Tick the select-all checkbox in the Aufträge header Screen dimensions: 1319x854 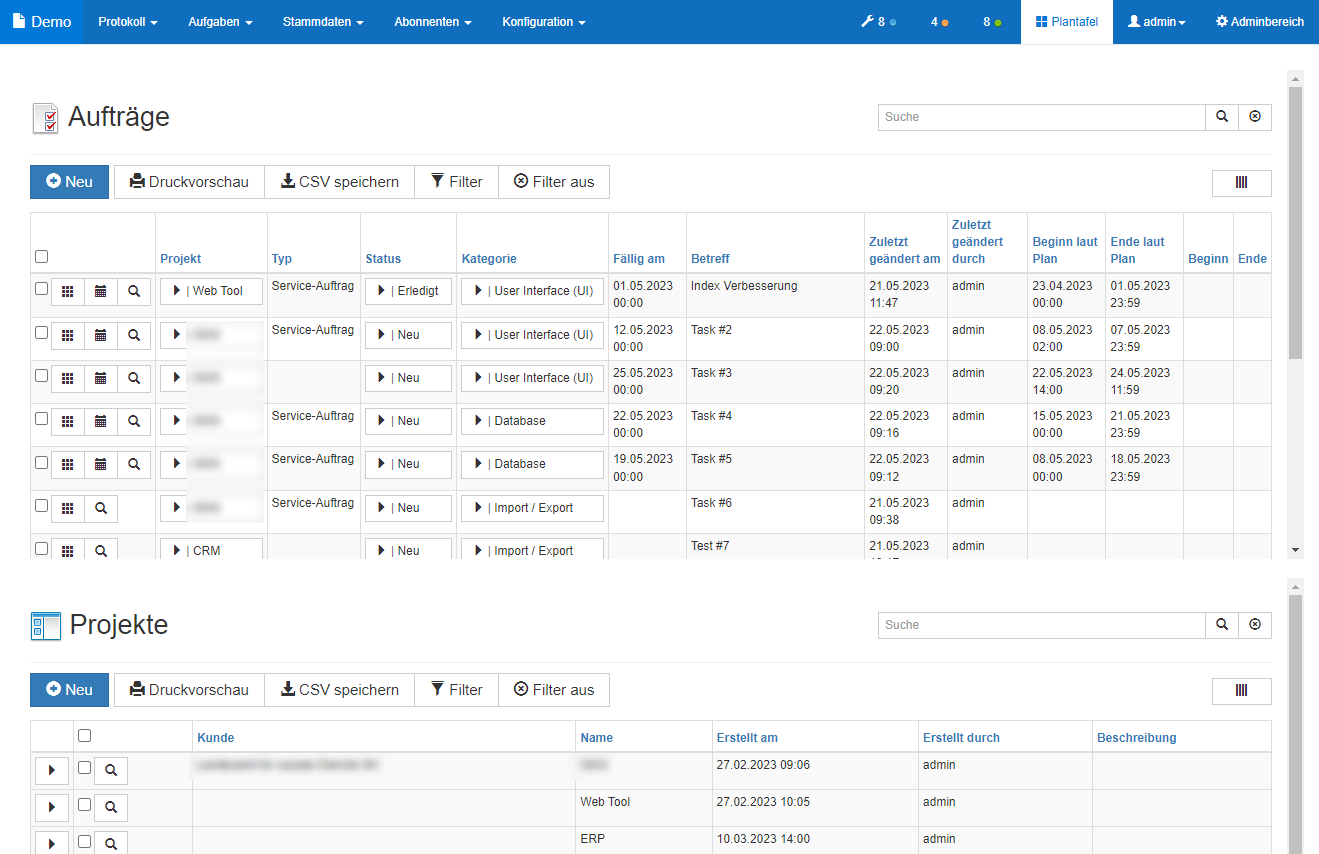[41, 257]
